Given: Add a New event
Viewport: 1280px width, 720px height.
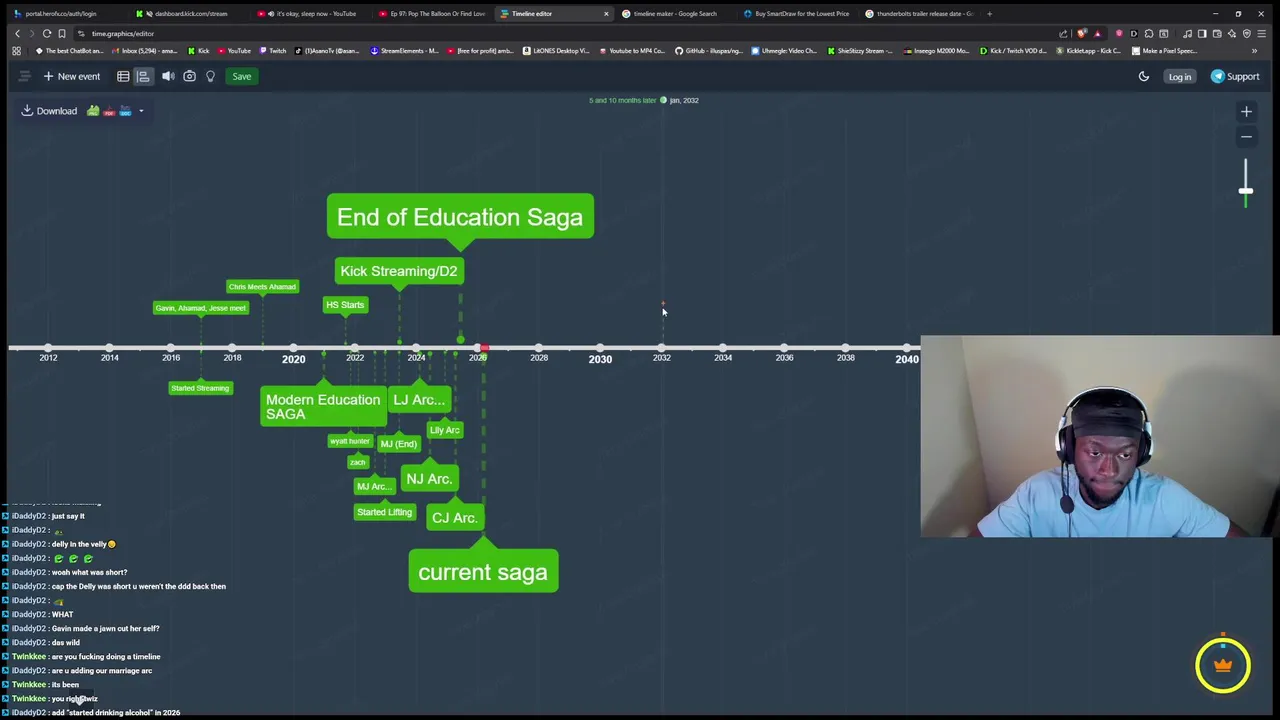Looking at the screenshot, I should [x=71, y=76].
